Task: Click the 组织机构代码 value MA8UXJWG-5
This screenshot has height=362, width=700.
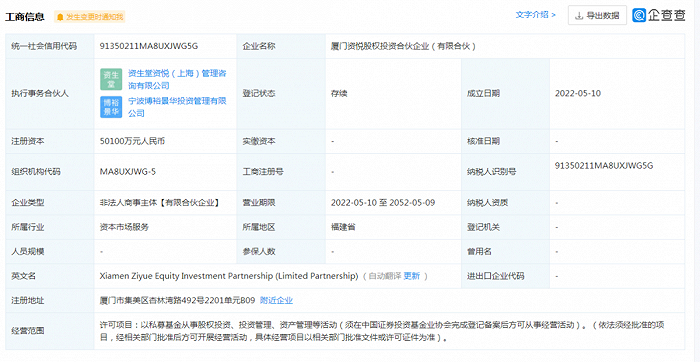Action: coord(128,171)
